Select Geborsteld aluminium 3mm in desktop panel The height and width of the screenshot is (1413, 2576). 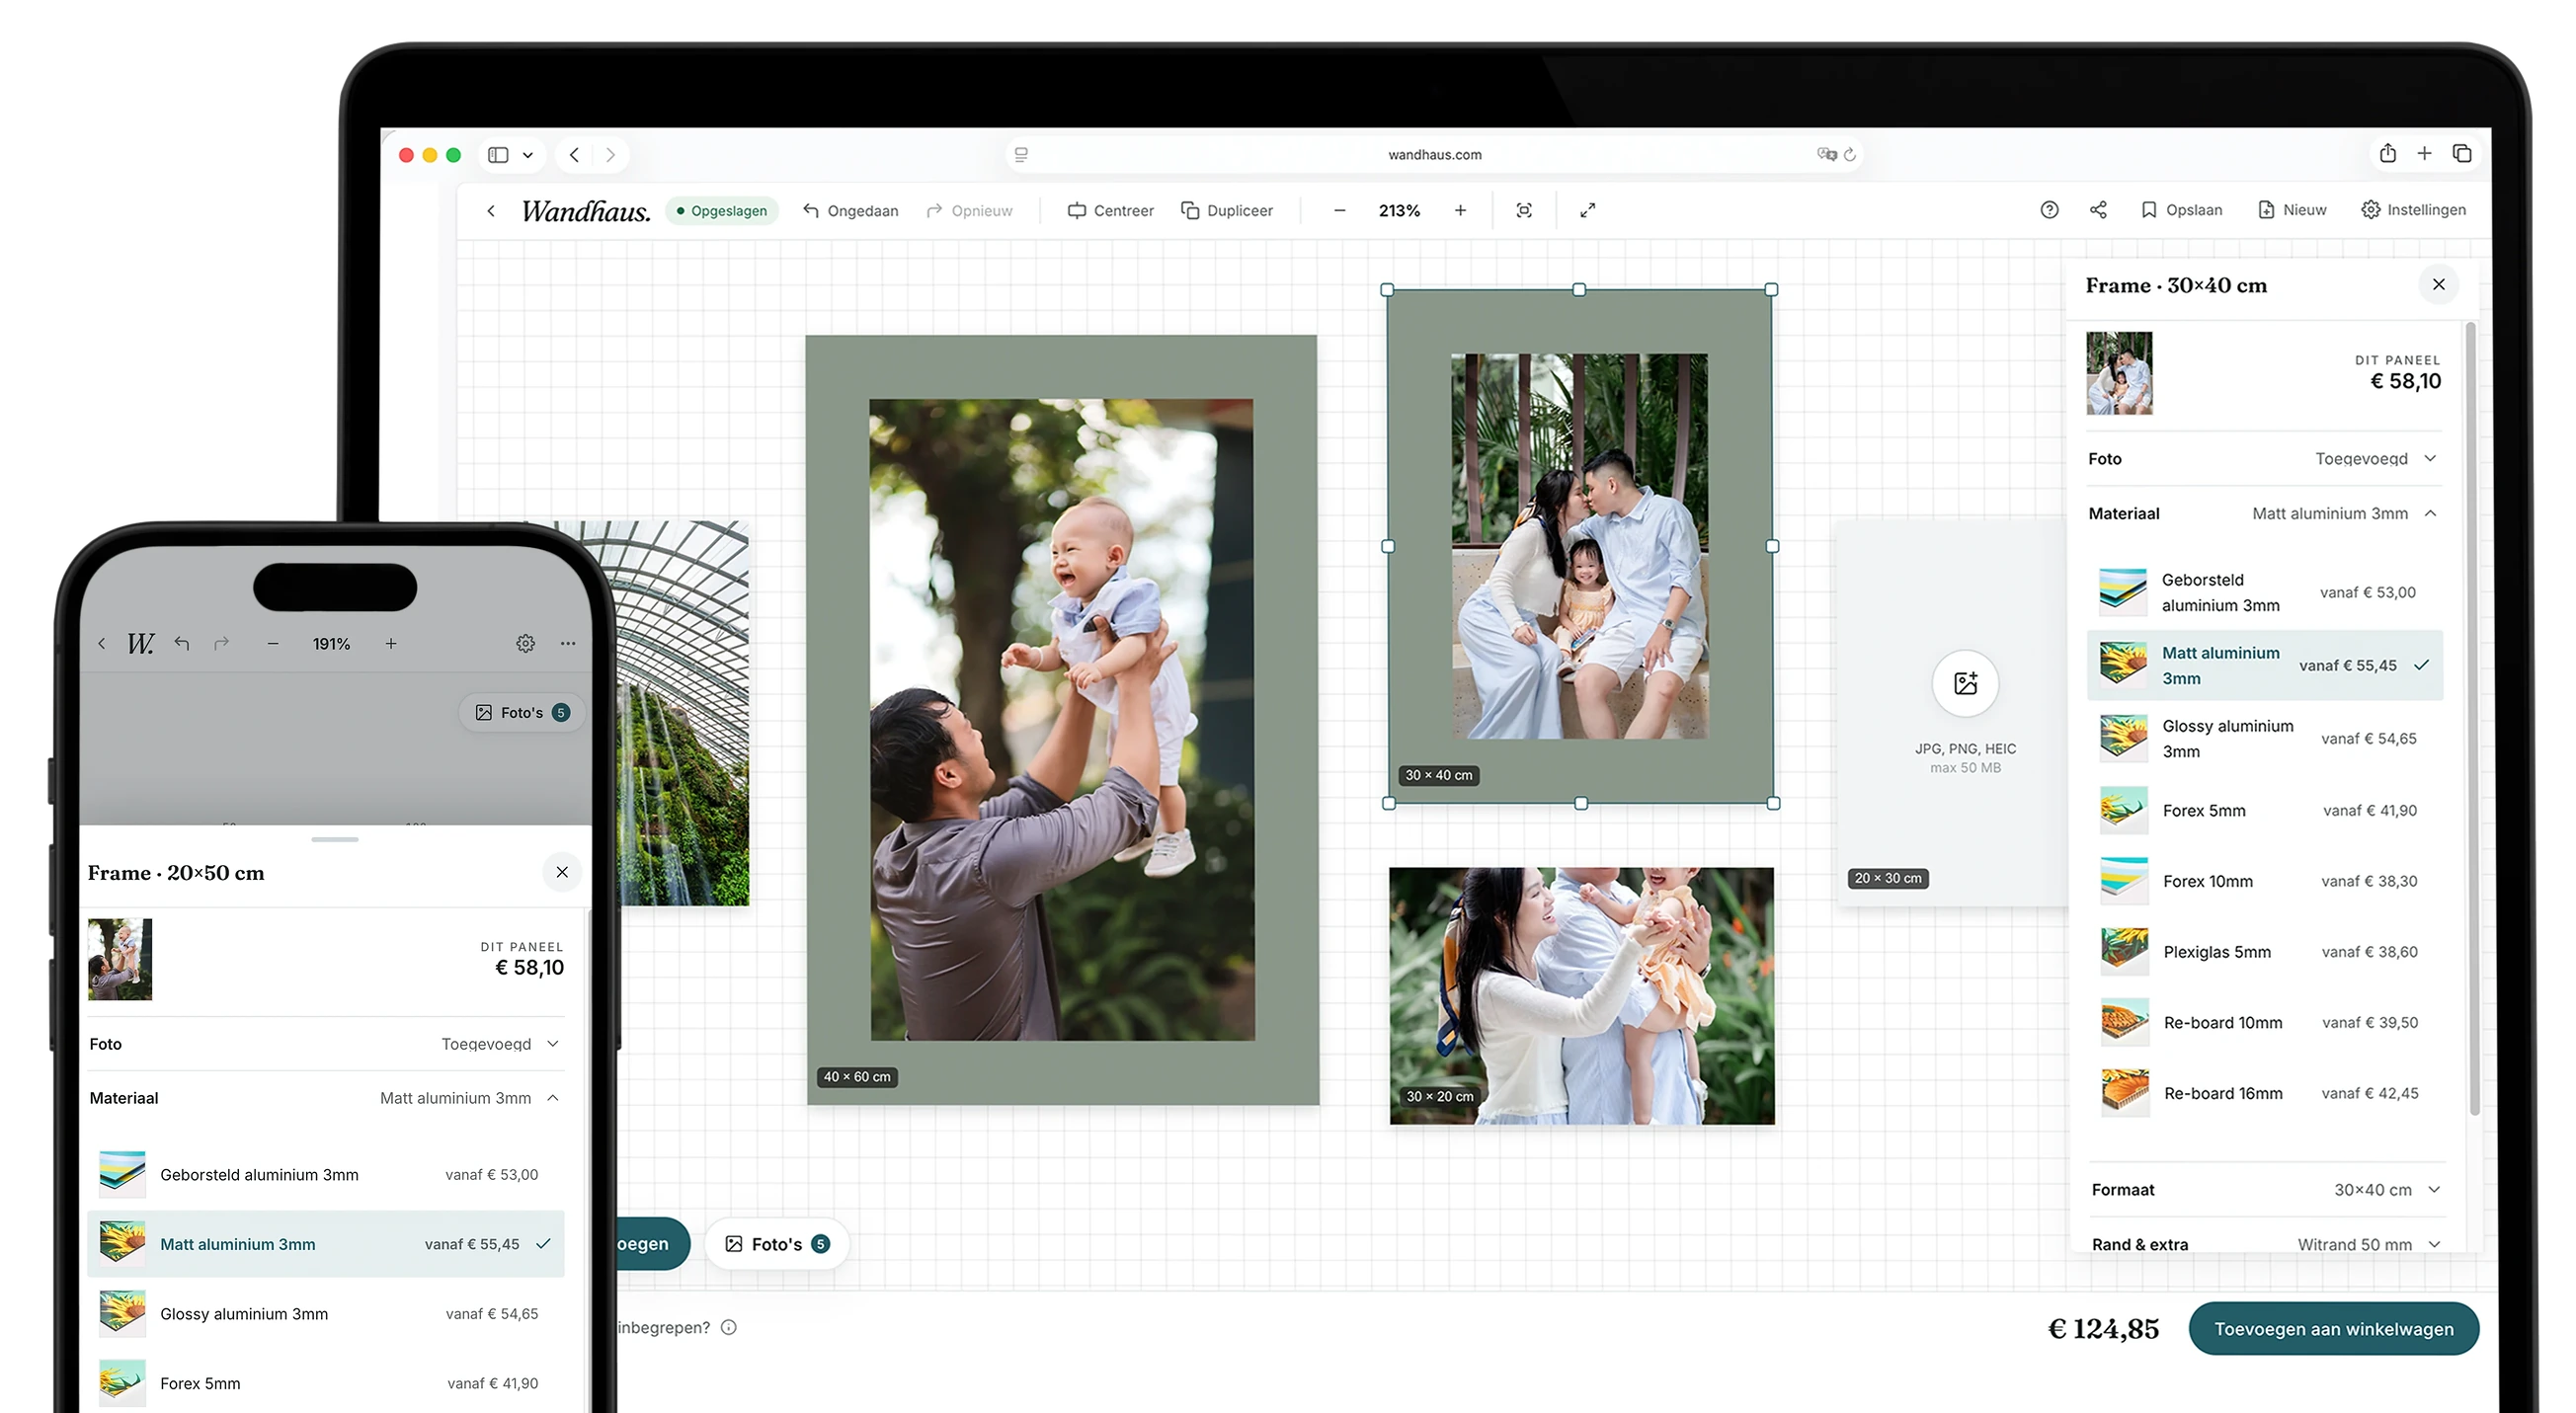coord(2265,593)
